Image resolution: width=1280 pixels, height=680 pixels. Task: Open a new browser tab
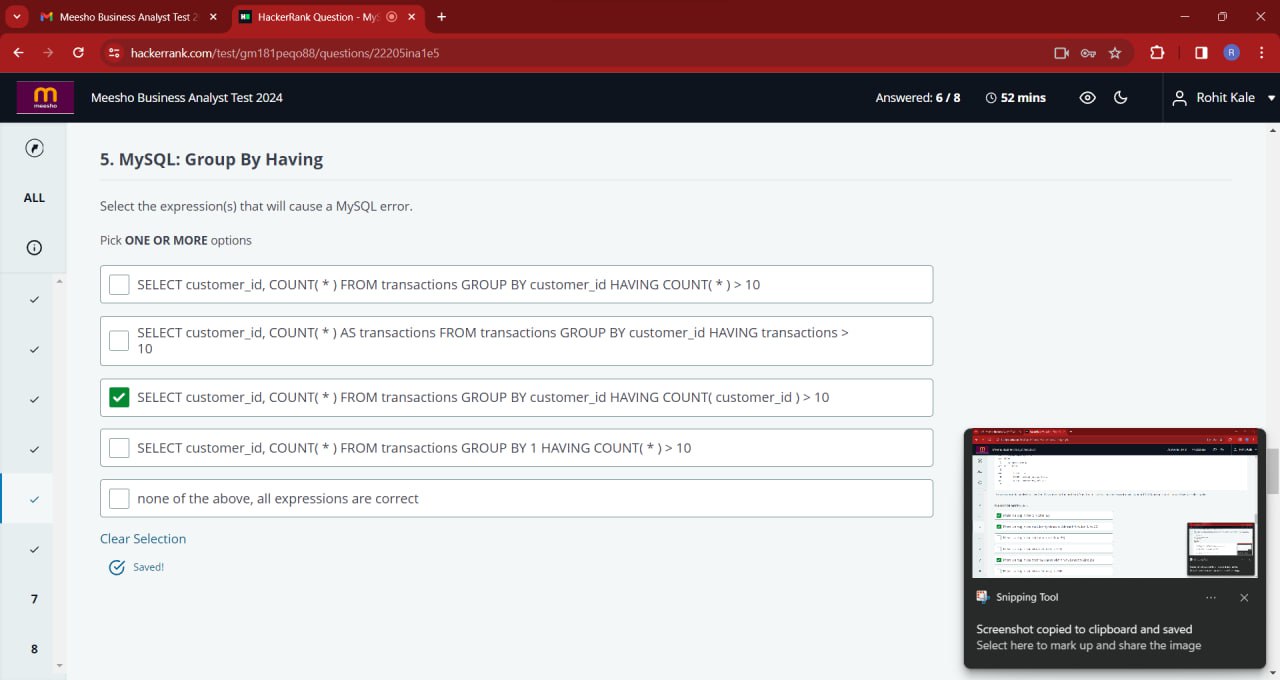coord(442,17)
